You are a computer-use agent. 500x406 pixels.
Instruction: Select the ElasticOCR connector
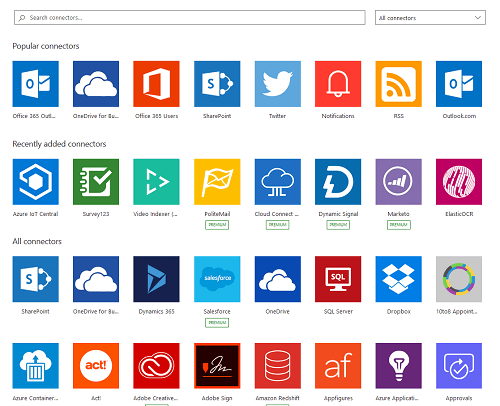459,182
